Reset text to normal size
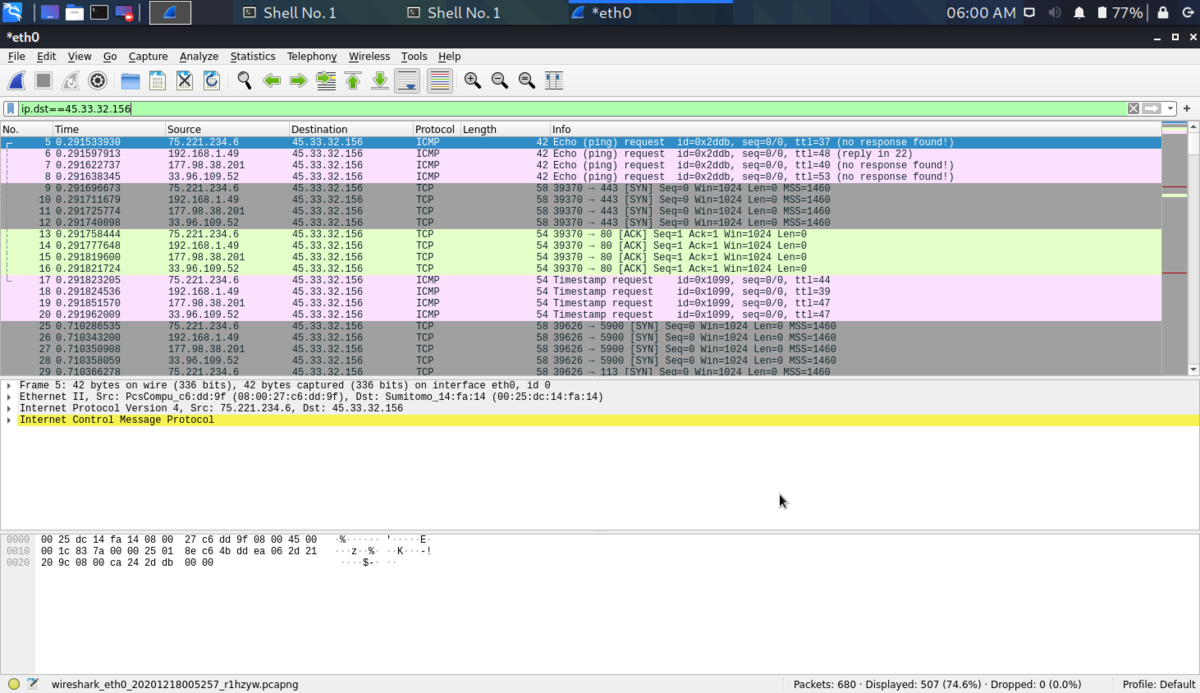The image size is (1200, 693). coord(526,81)
